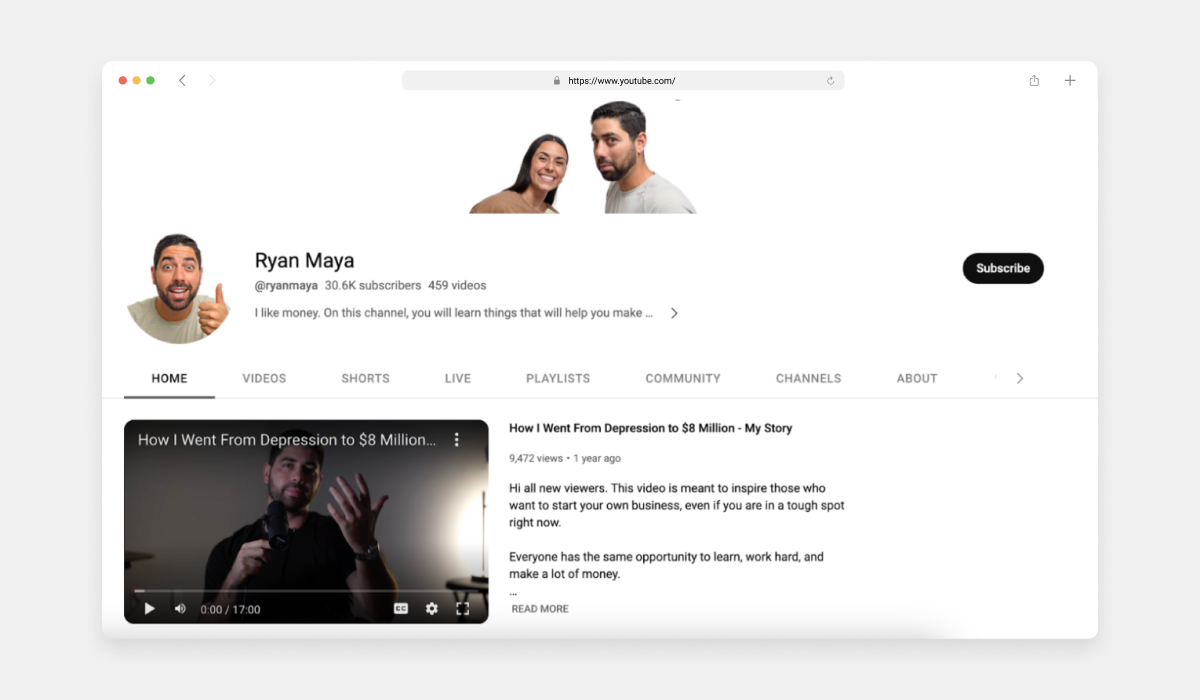This screenshot has height=700, width=1200.
Task: Open the three-dot menu on the video
Action: (458, 438)
